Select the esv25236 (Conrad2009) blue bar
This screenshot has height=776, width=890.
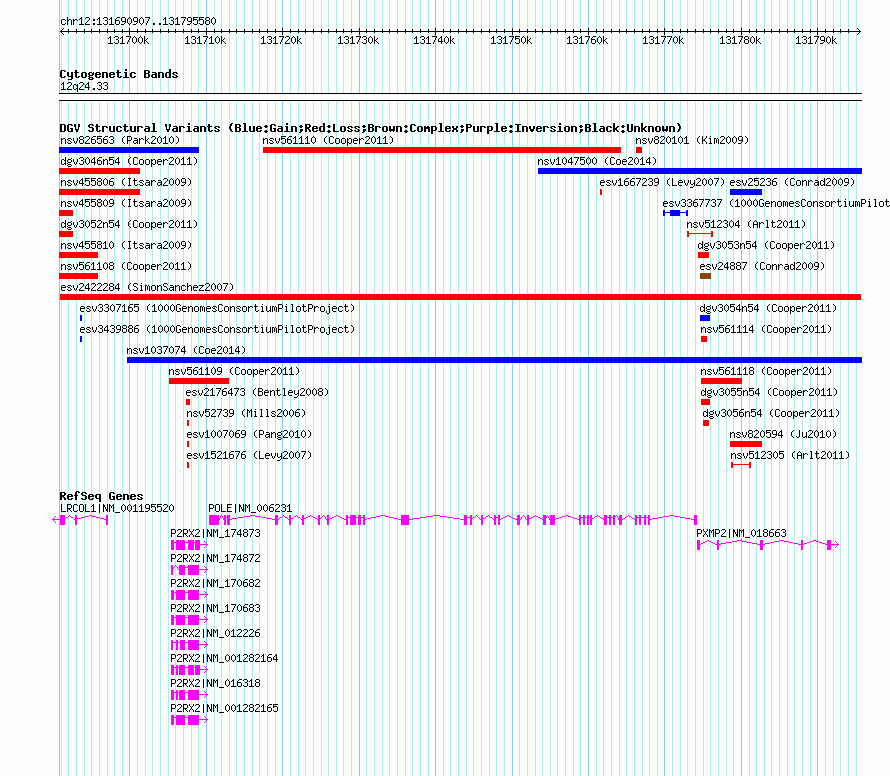(x=746, y=192)
